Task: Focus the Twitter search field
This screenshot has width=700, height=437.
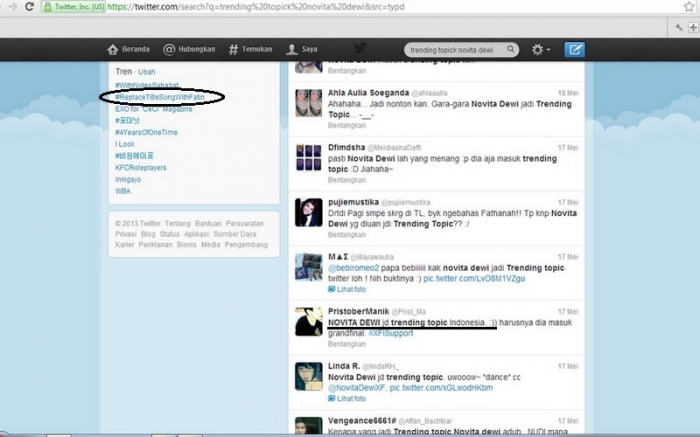Action: click(x=461, y=50)
